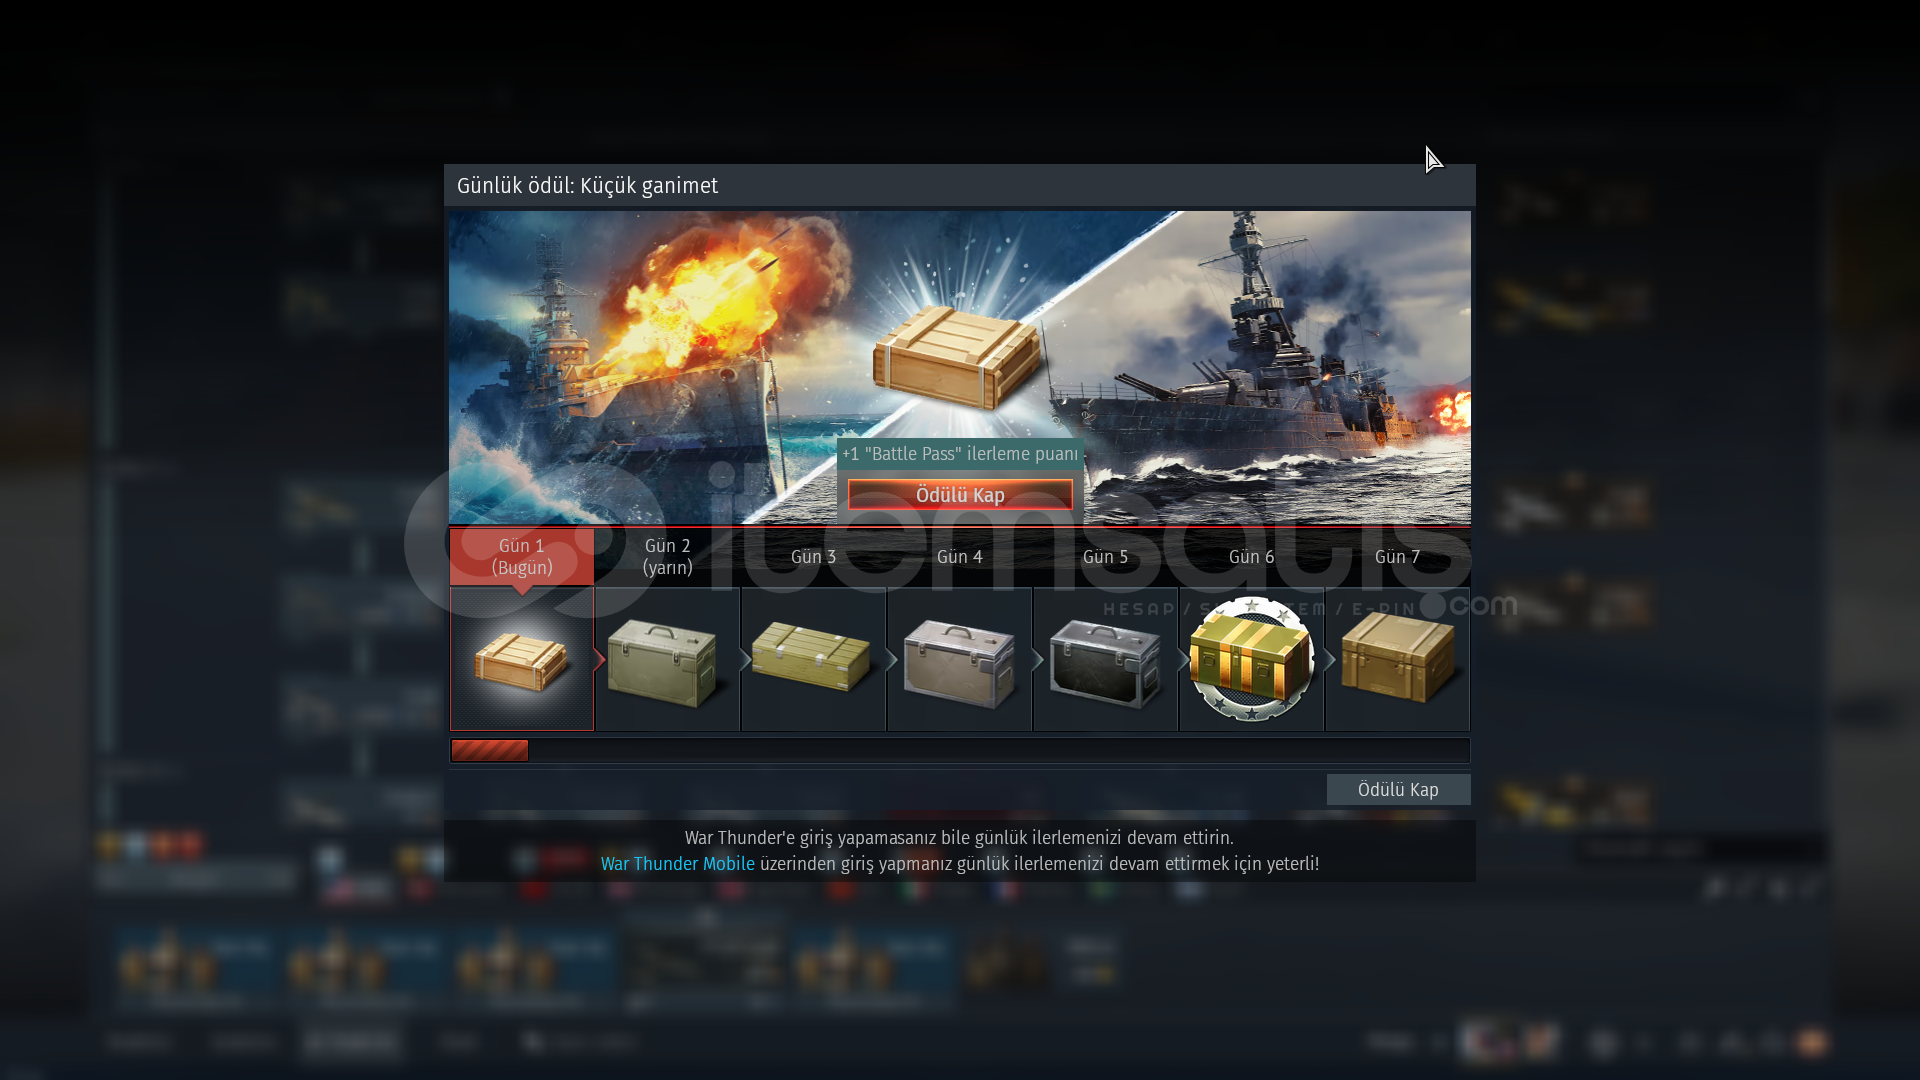
Task: Open the Gün 3 tab label
Action: [x=813, y=557]
